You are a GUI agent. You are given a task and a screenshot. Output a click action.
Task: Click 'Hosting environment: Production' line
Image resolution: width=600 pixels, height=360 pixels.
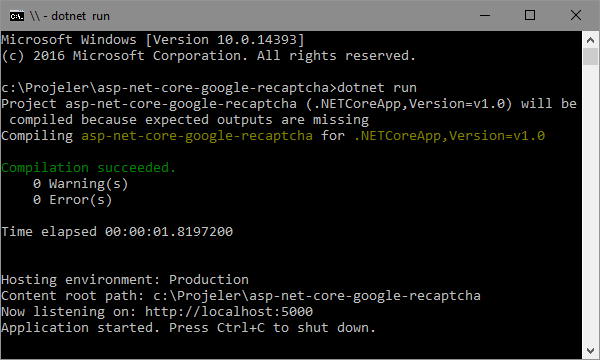coord(125,280)
